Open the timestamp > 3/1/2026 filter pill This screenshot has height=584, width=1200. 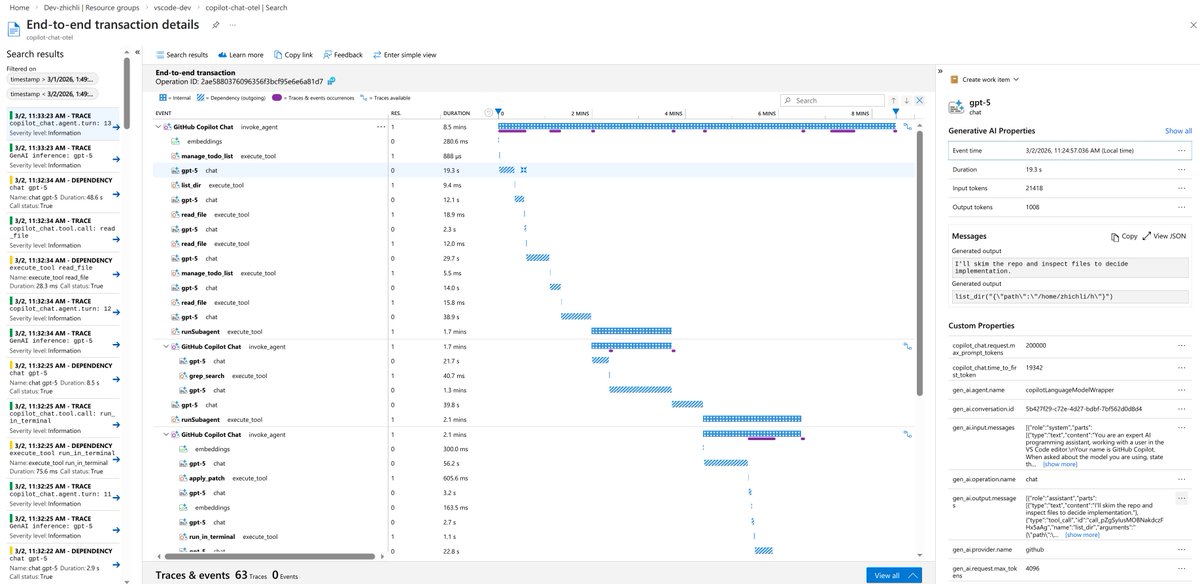pyautogui.click(x=53, y=78)
